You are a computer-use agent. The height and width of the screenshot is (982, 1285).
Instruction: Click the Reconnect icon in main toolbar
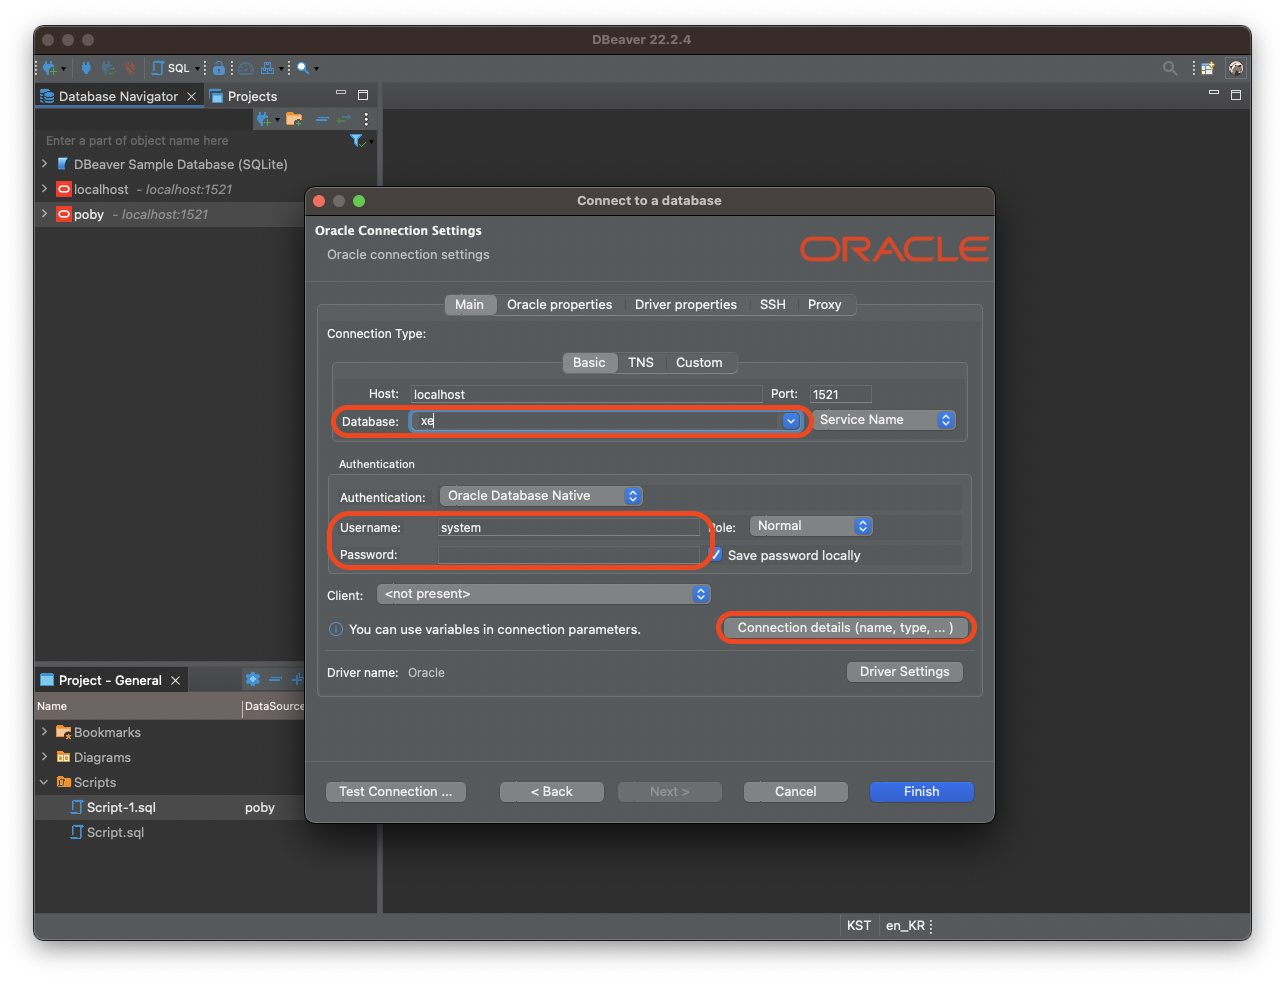point(108,68)
